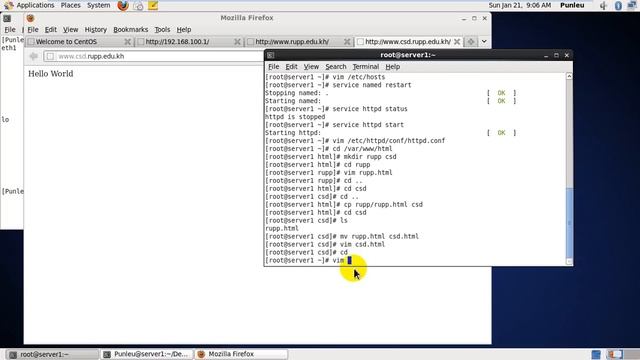The height and width of the screenshot is (360, 640).
Task: Click the terminal scrollbar up arrow
Action: [569, 76]
